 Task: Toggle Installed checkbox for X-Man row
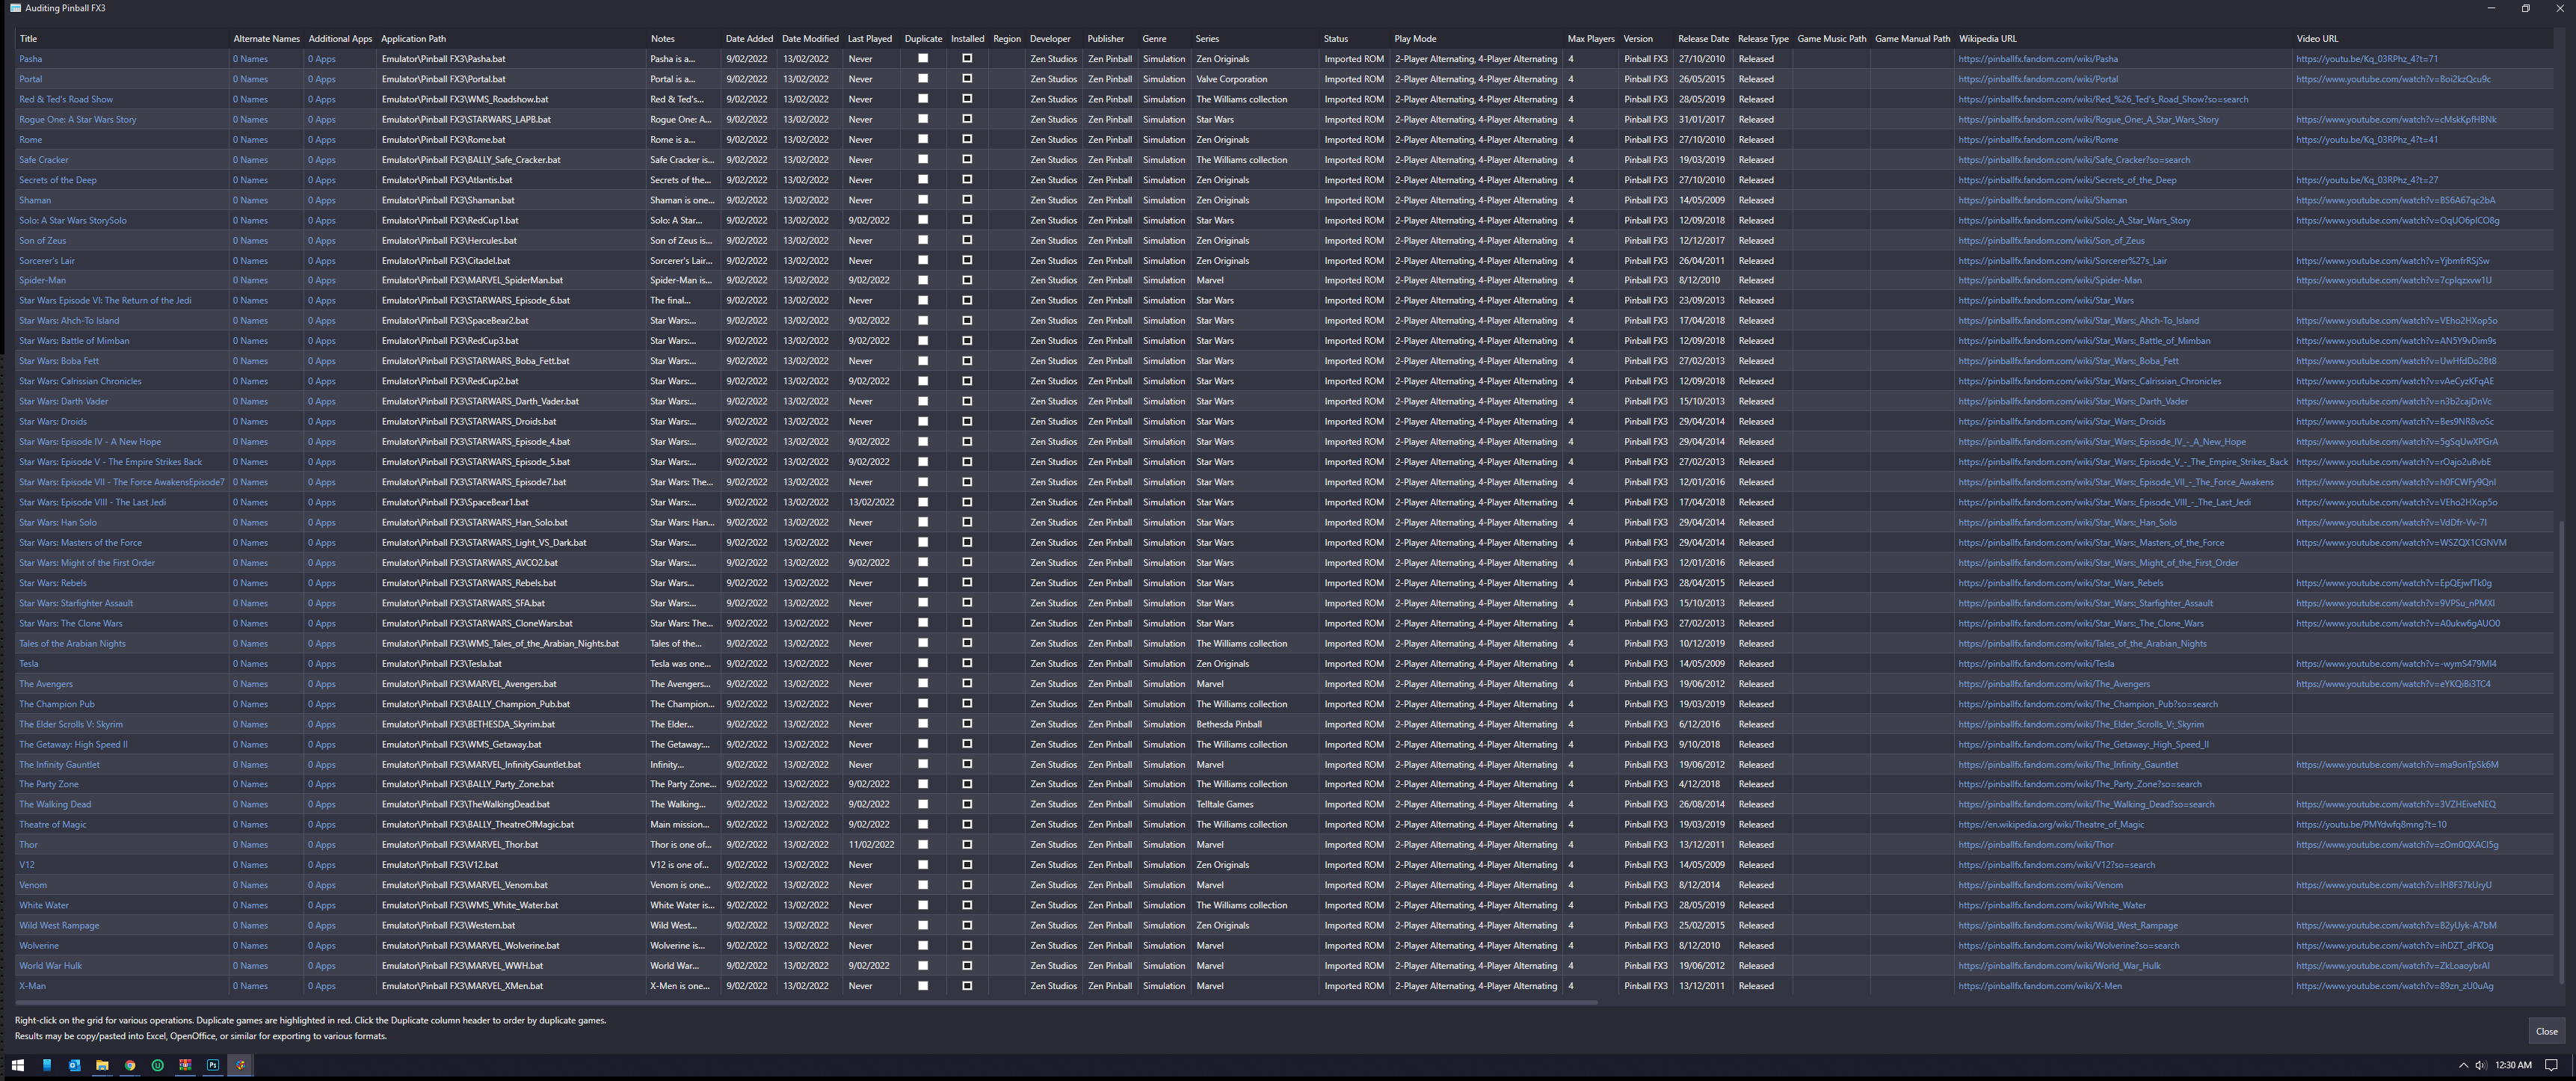967,985
